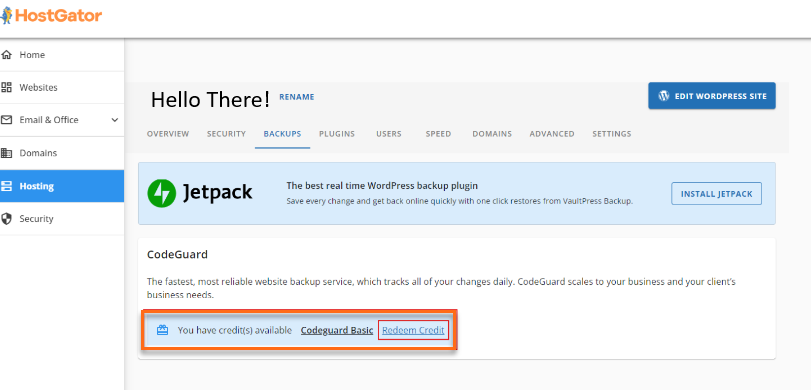Click 'You have credit(s) available' text
This screenshot has height=390, width=811.
235,330
